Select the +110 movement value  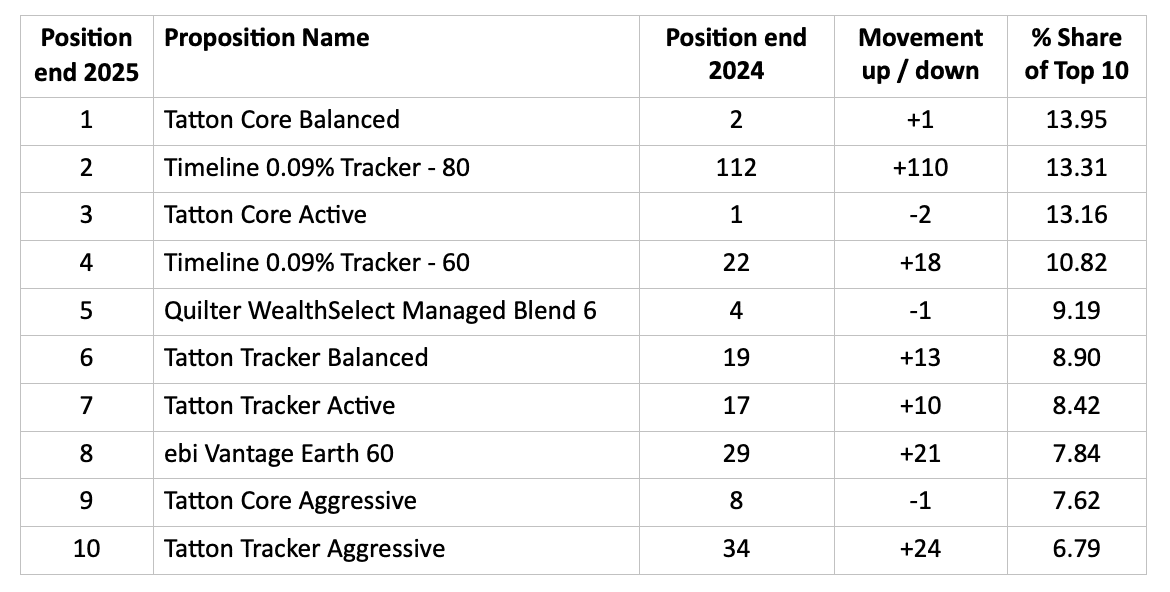pos(920,167)
